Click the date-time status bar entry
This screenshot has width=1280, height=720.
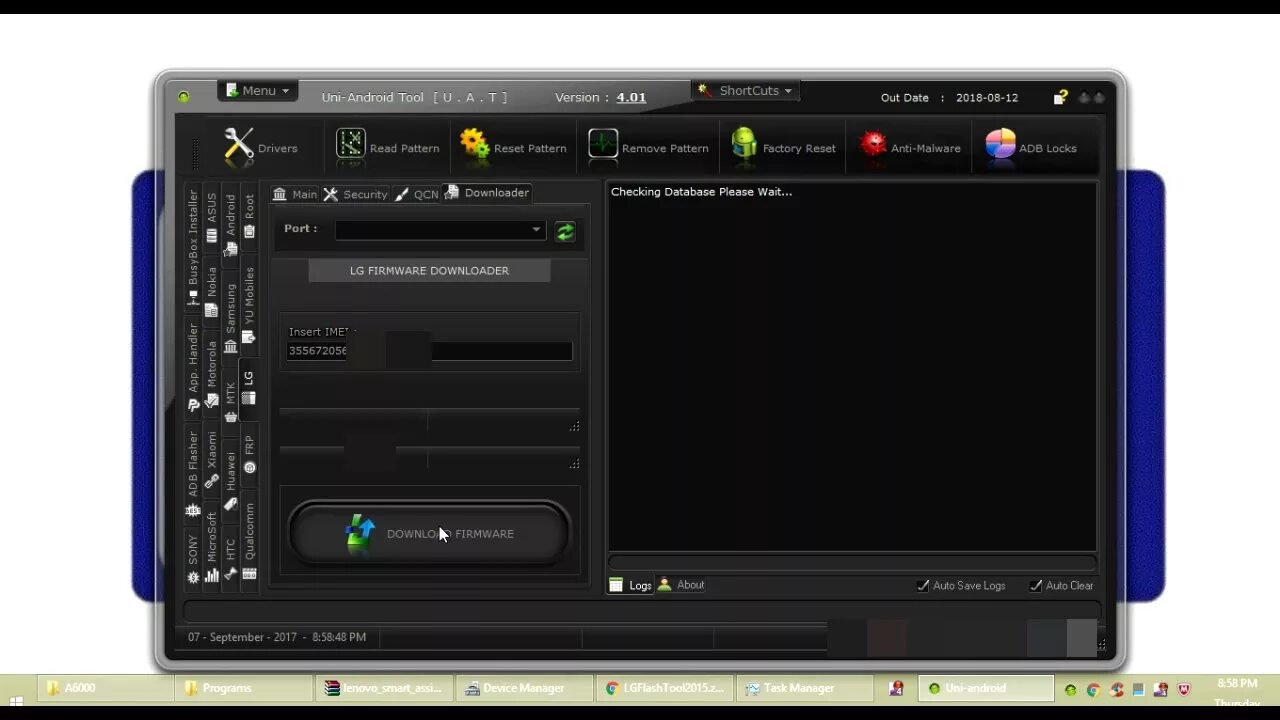click(277, 637)
